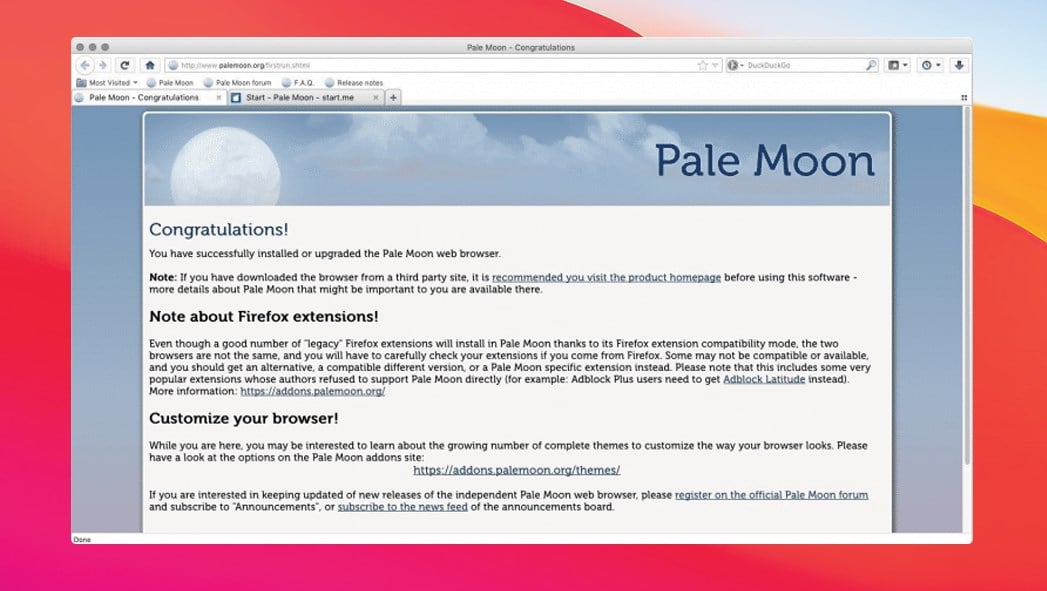Switch to Start - Pale Moon - start.me tab
1047x591 pixels.
point(300,97)
